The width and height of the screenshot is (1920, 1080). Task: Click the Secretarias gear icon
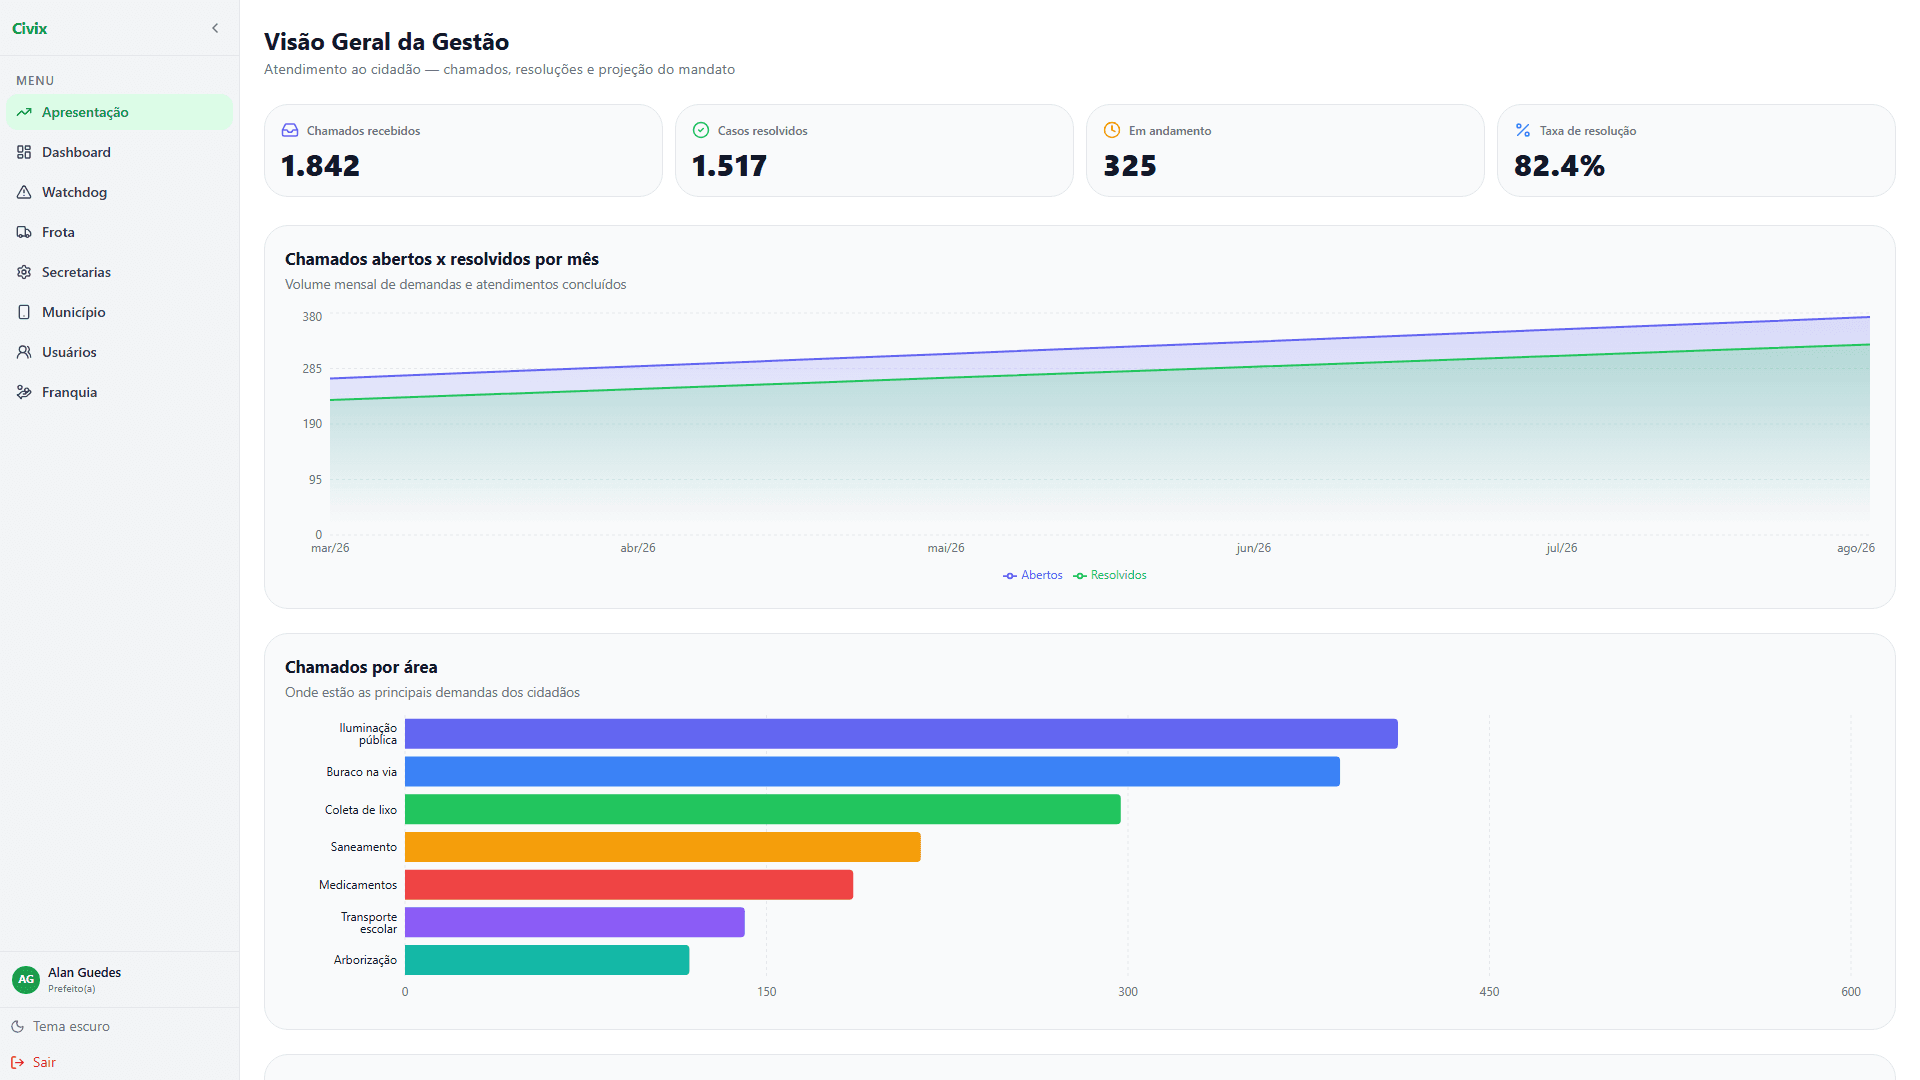24,272
